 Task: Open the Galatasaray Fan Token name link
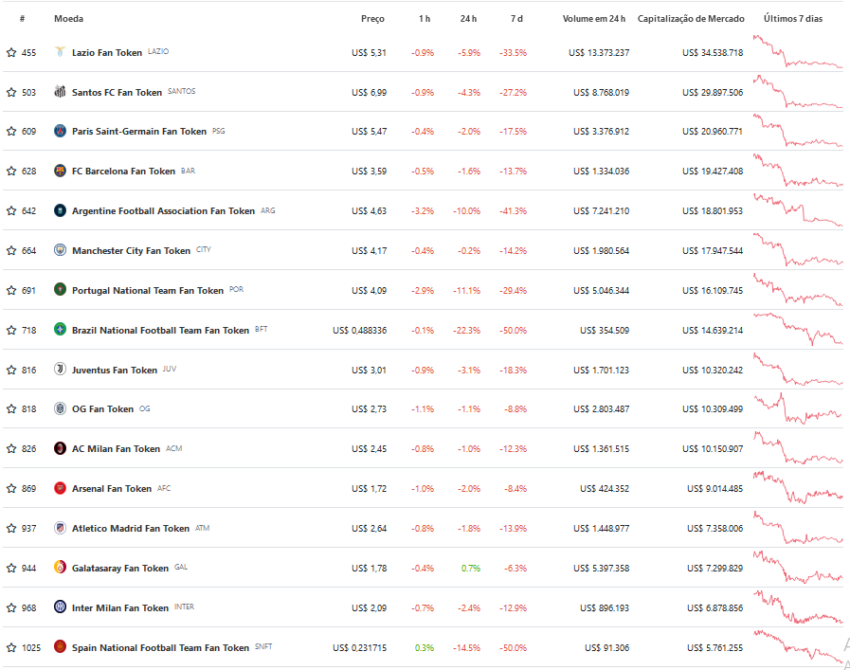(120, 568)
